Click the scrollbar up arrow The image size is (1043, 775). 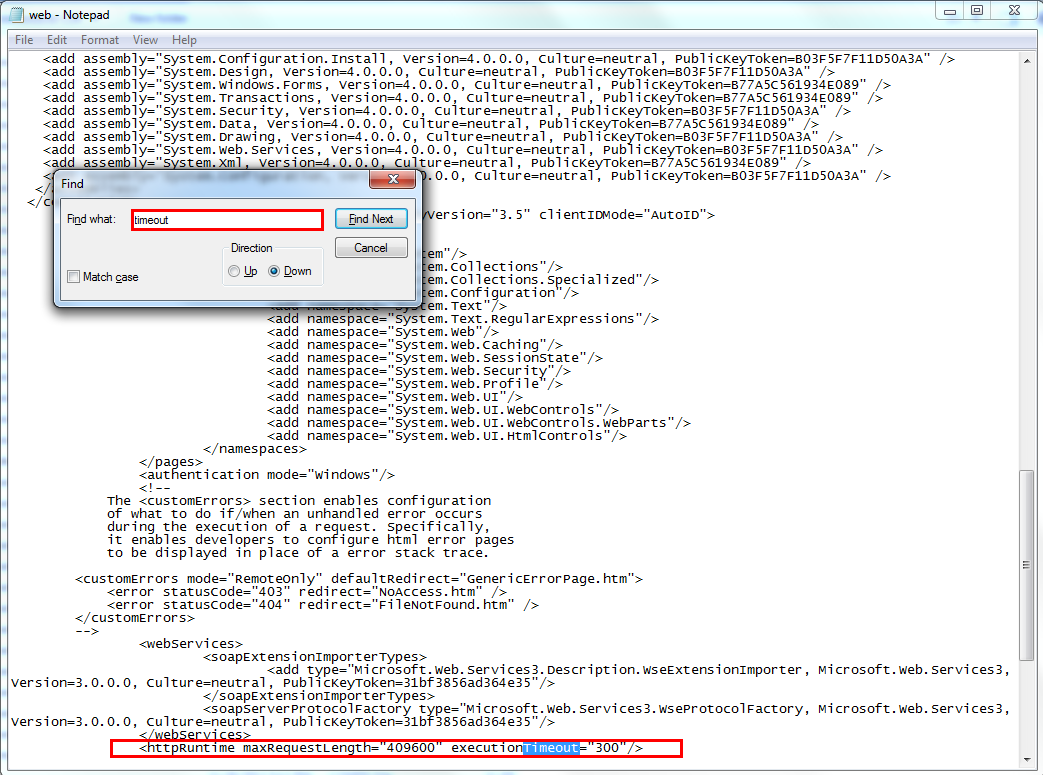click(1027, 57)
